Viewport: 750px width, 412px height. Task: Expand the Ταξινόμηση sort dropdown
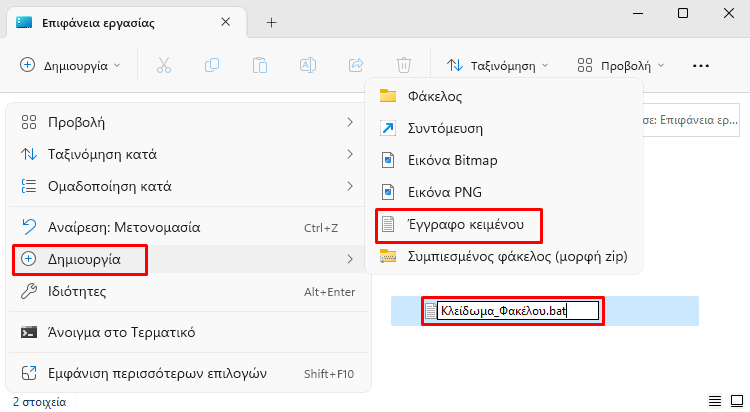pyautogui.click(x=497, y=65)
